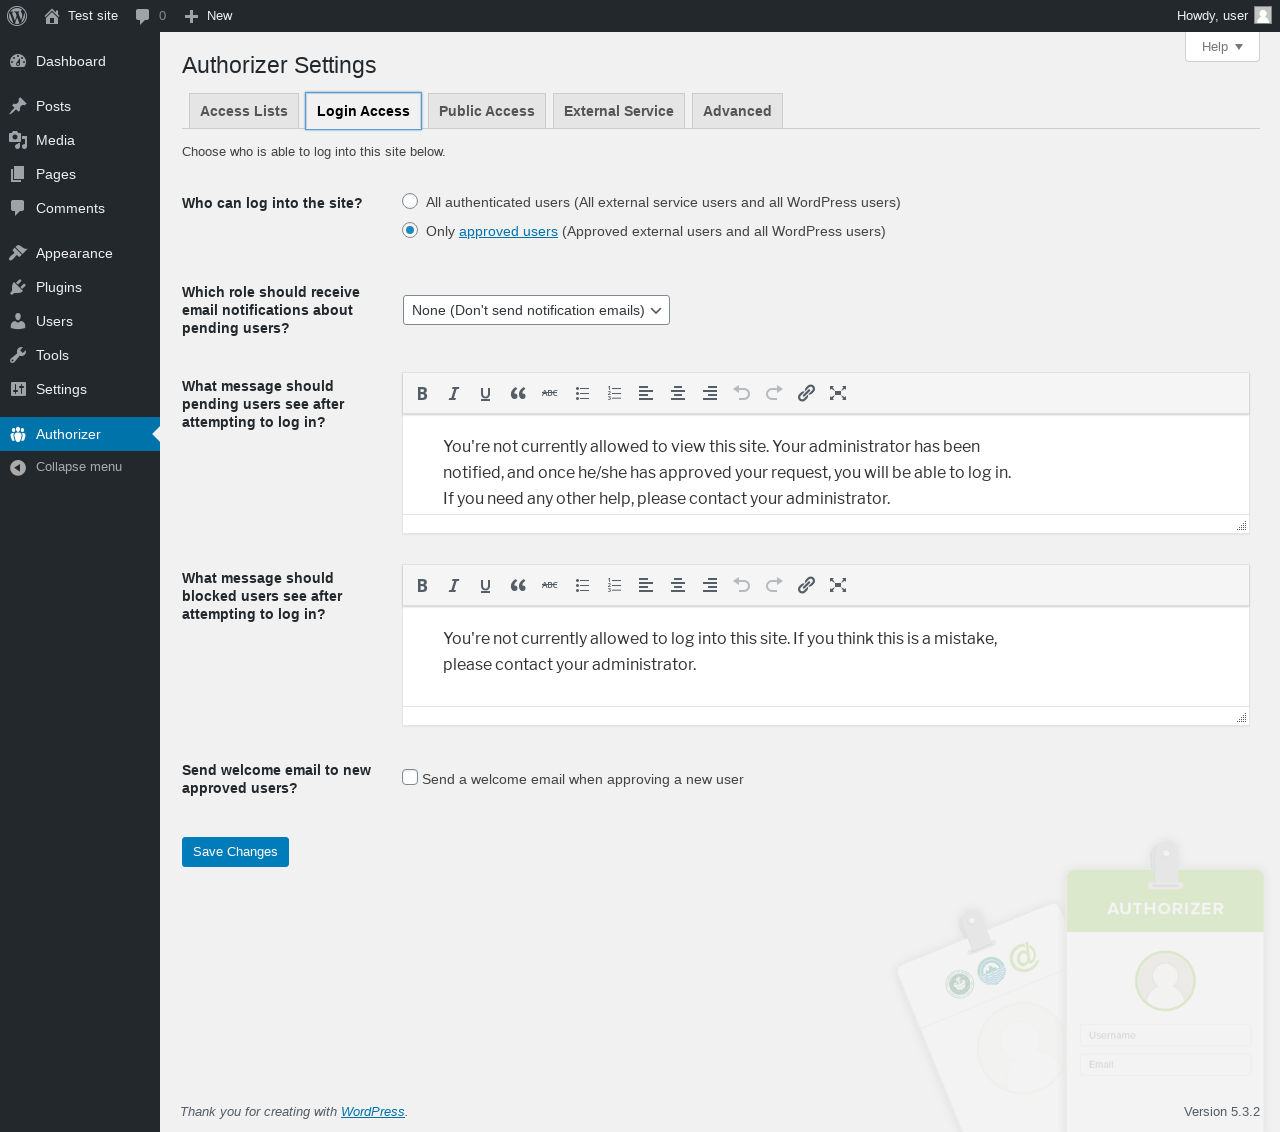
Task: Click Insert link in pending users editor
Action: pyautogui.click(x=806, y=393)
